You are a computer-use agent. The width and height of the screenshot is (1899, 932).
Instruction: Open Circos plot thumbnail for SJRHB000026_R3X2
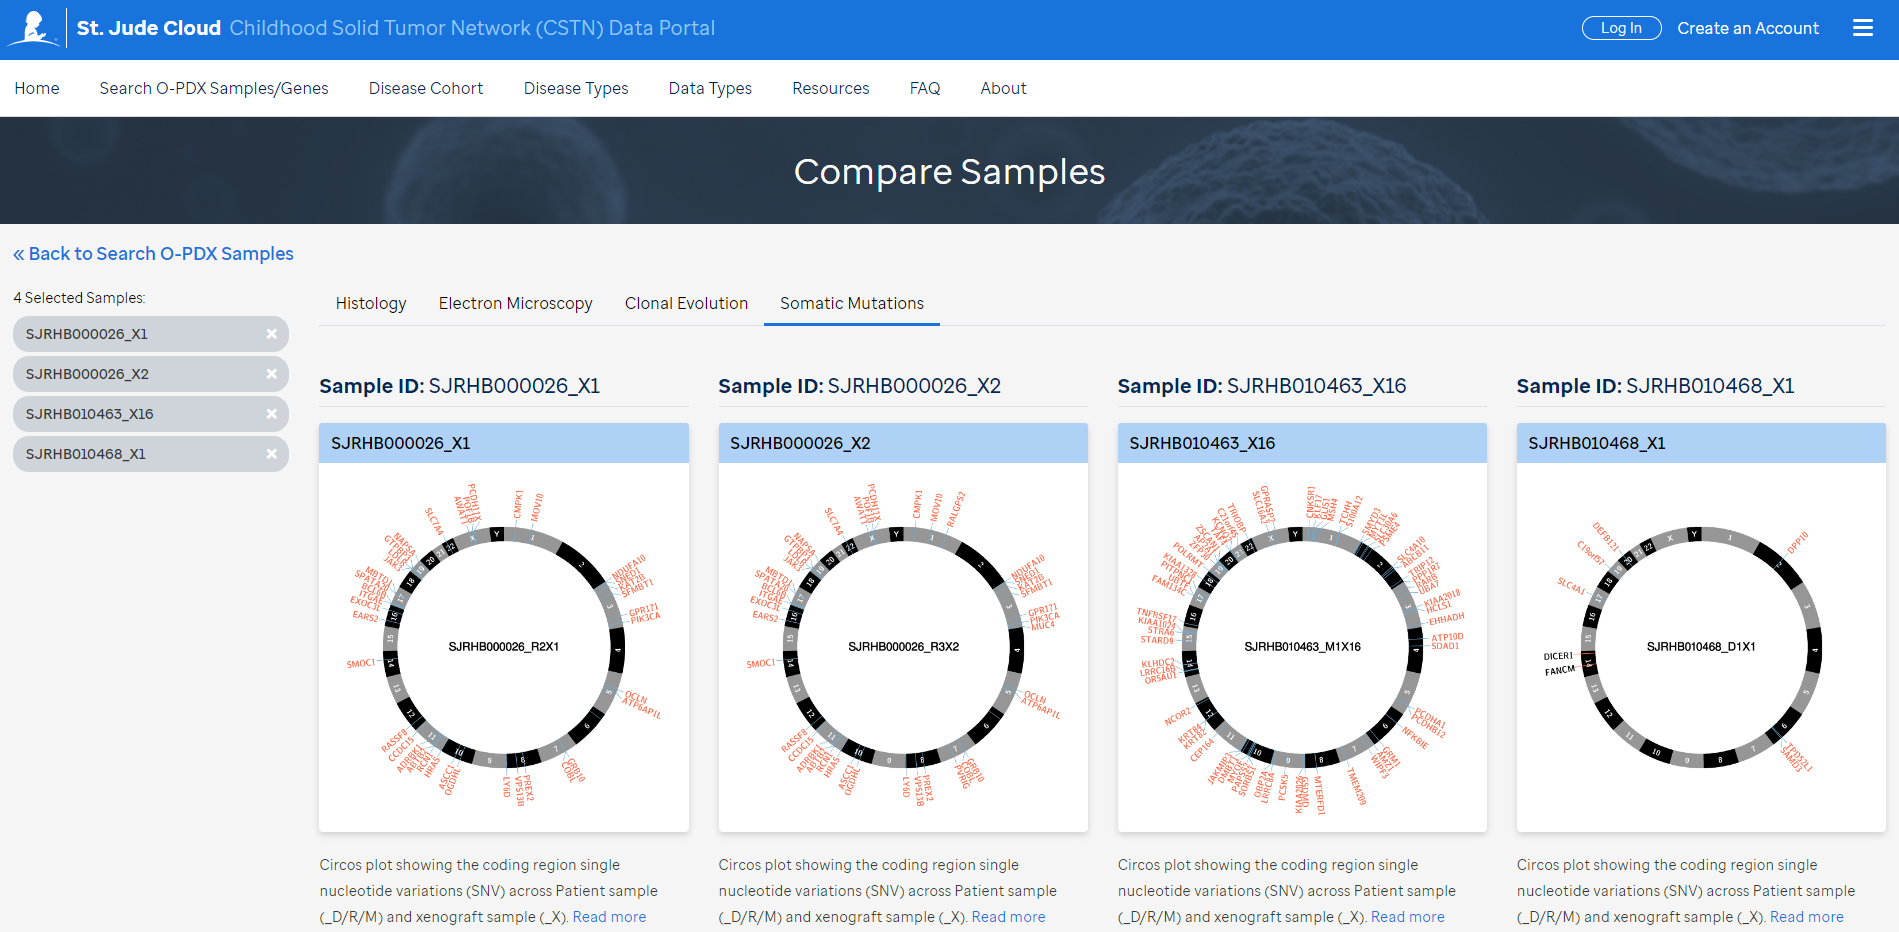903,647
